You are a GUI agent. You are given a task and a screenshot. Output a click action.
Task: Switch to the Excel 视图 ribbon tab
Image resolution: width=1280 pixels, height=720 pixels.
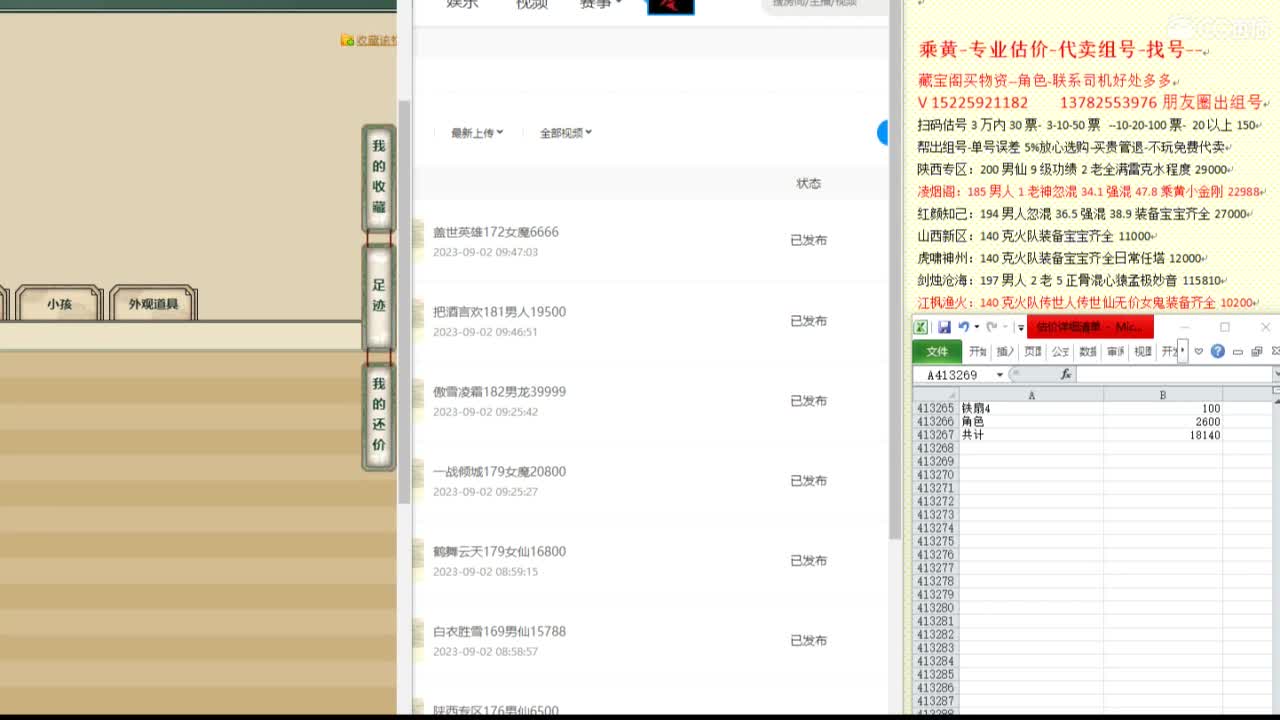(1142, 352)
